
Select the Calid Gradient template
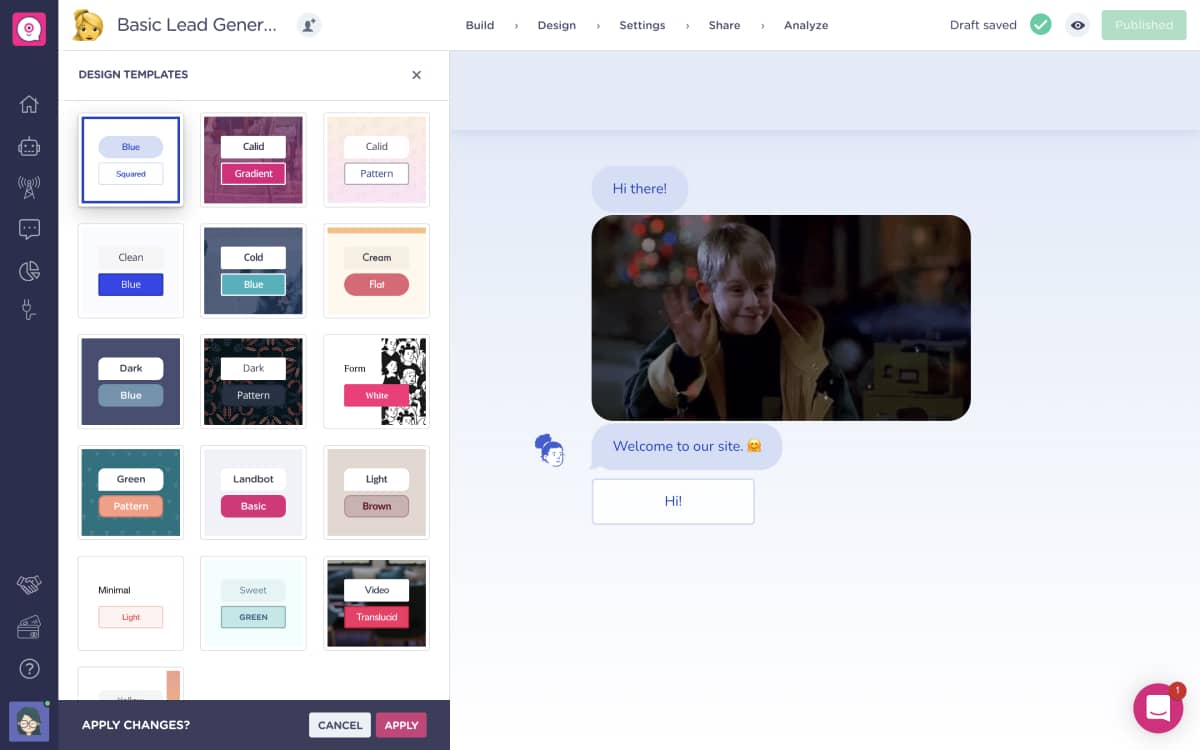253,160
